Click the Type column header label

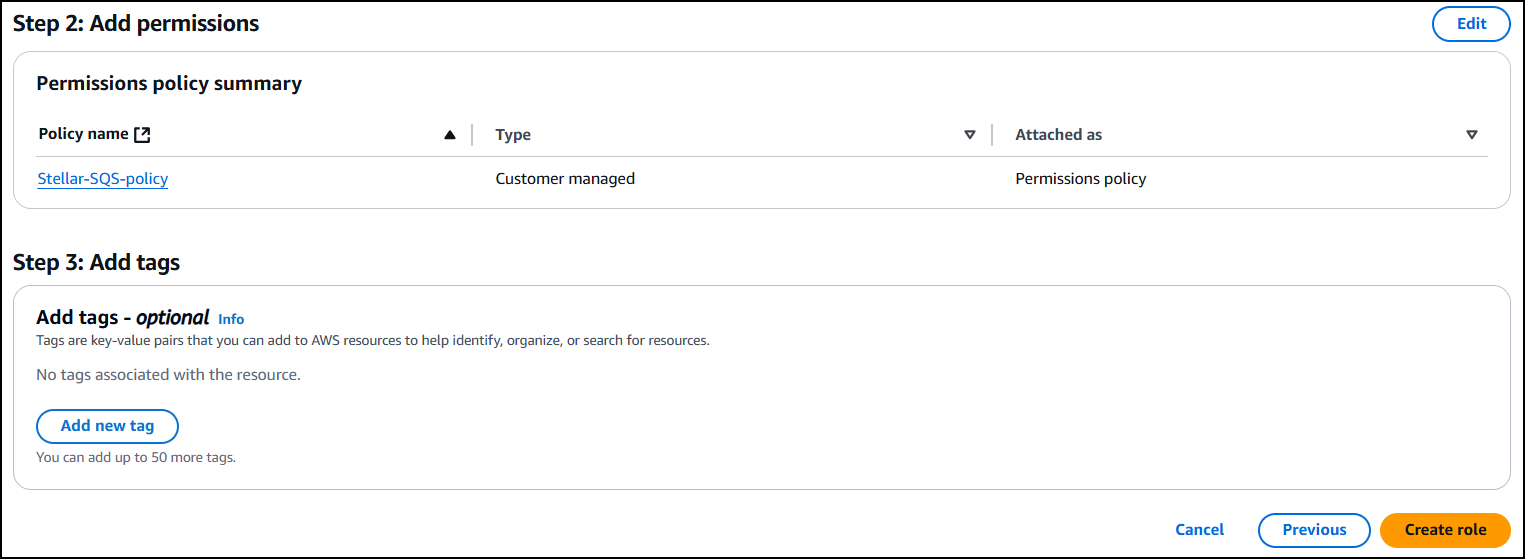(x=513, y=135)
